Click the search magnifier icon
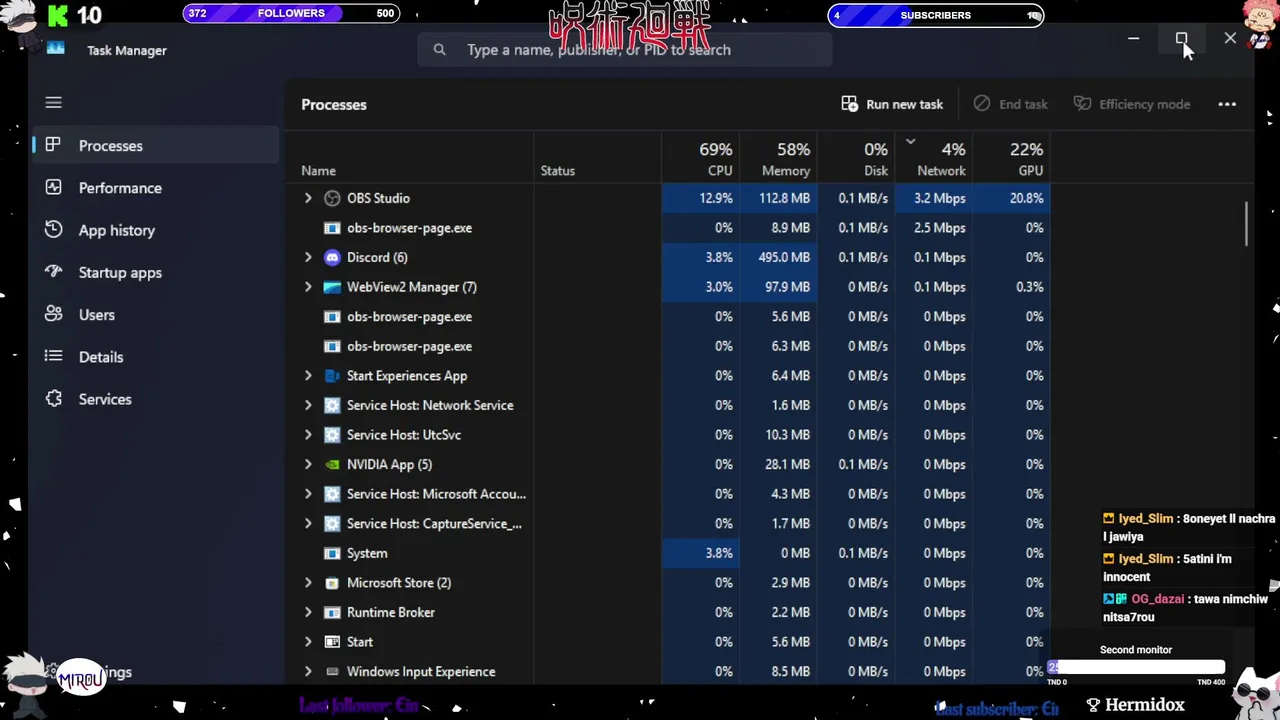The image size is (1280, 720). [x=439, y=49]
